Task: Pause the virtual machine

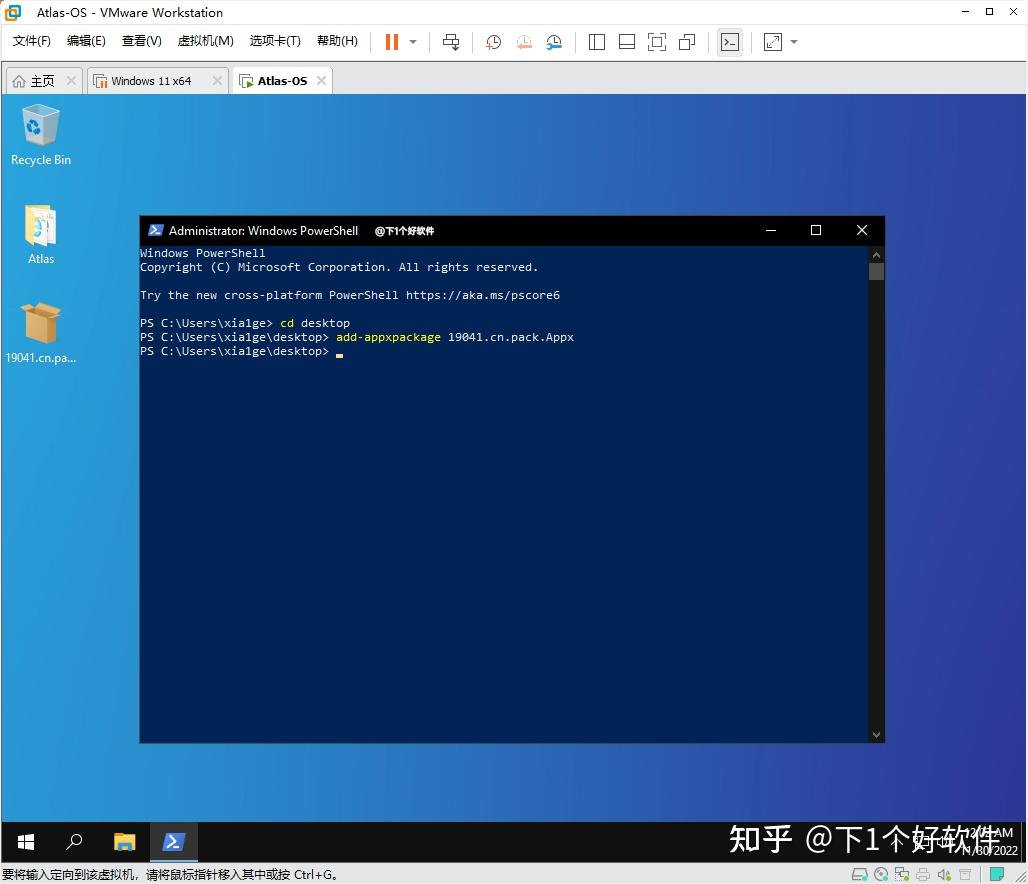Action: click(391, 42)
